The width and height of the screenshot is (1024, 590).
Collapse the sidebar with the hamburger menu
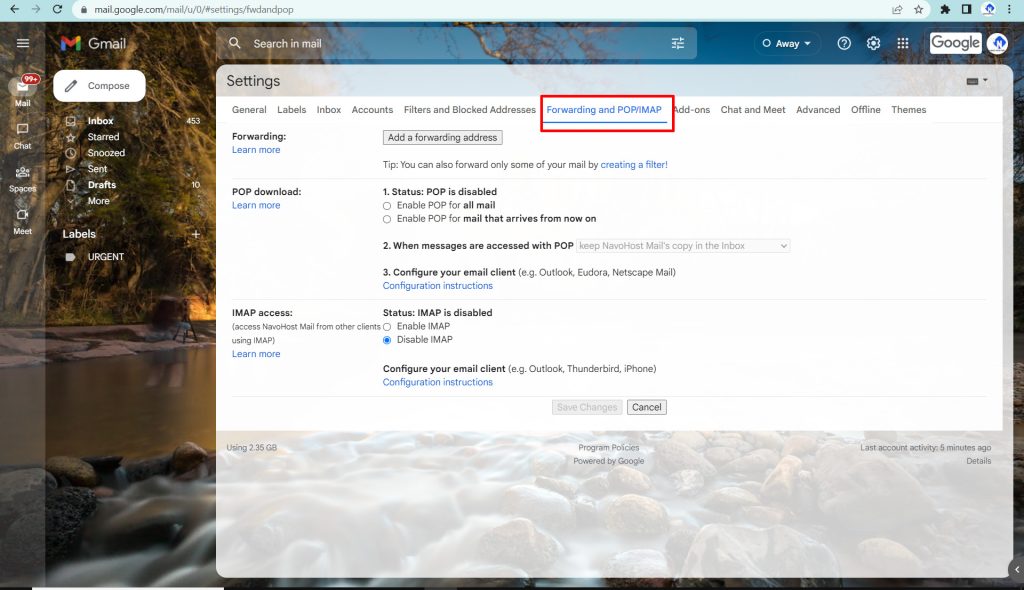point(22,43)
